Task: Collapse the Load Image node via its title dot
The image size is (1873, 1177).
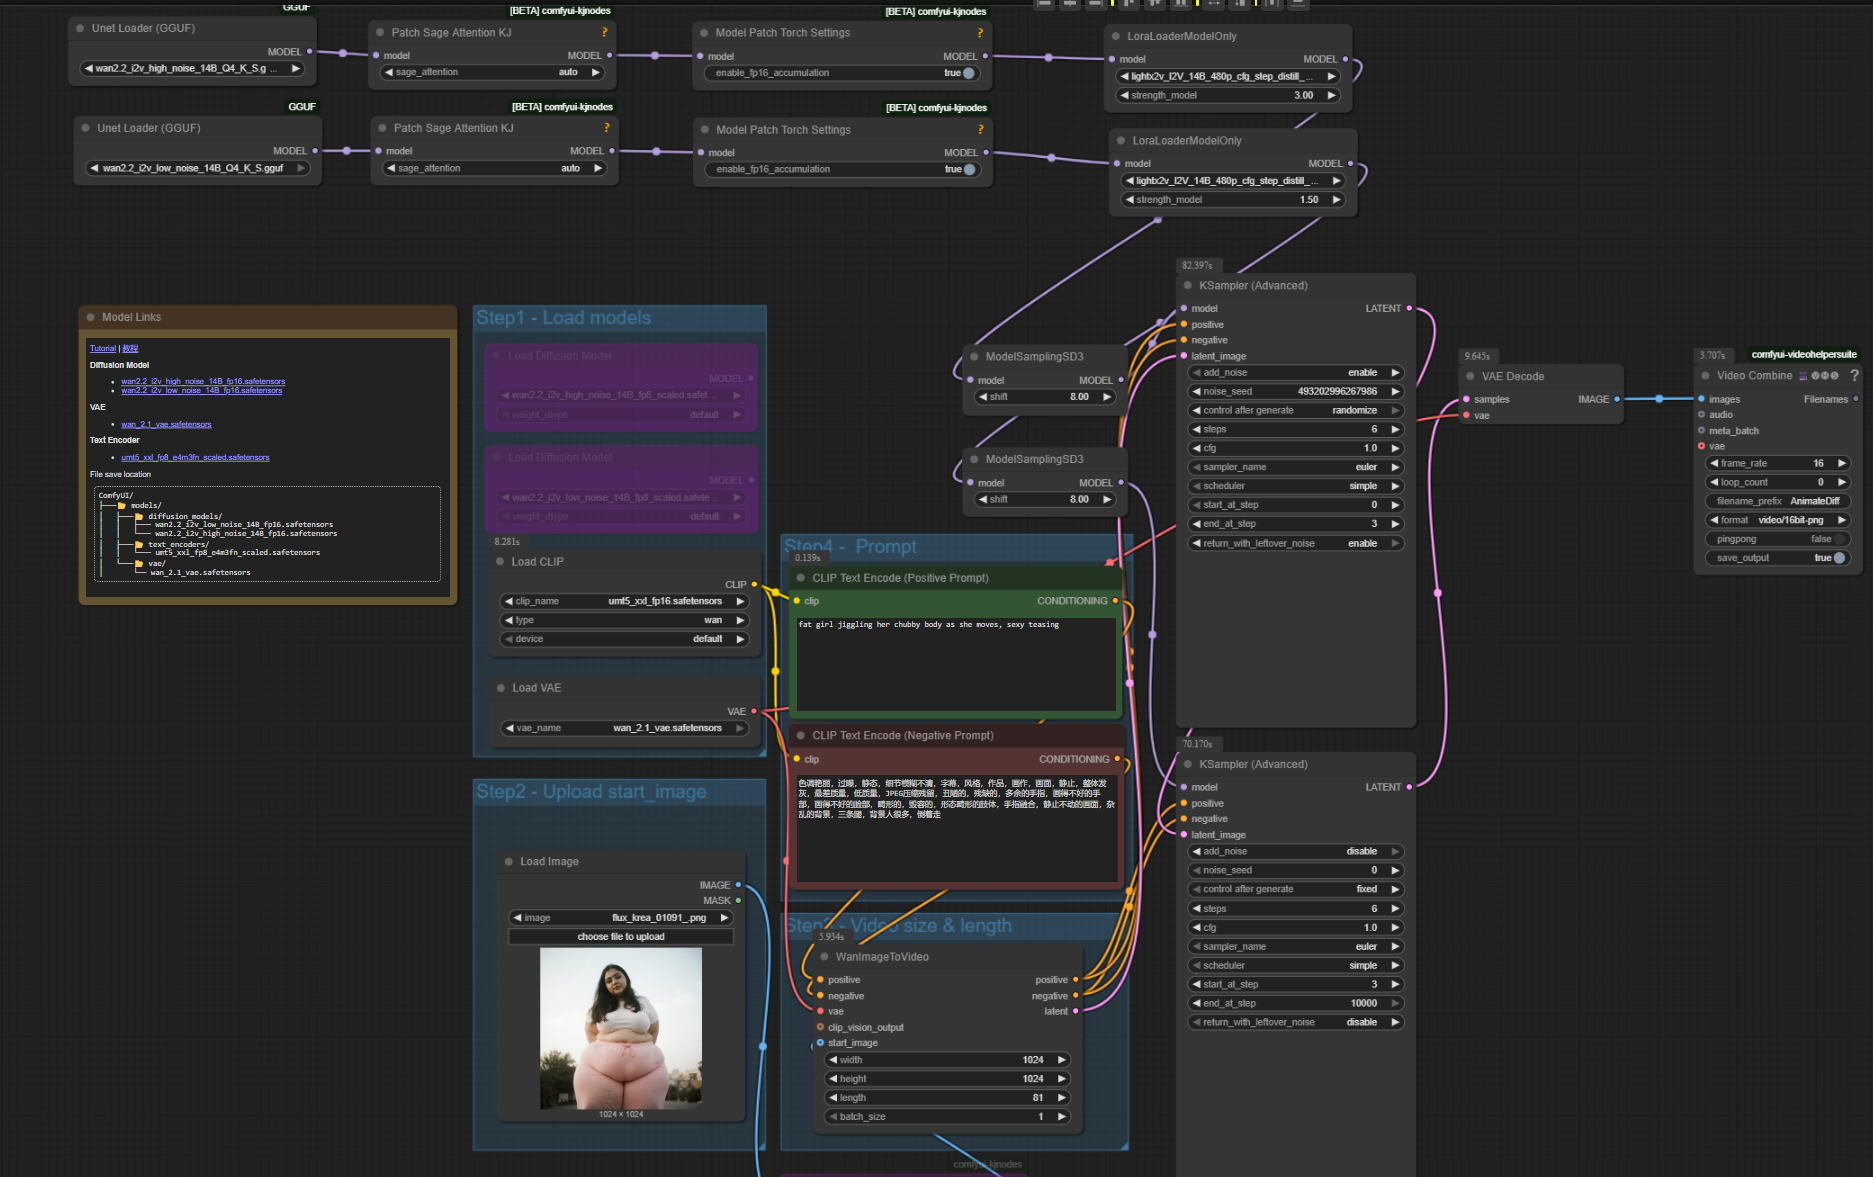Action: point(509,862)
